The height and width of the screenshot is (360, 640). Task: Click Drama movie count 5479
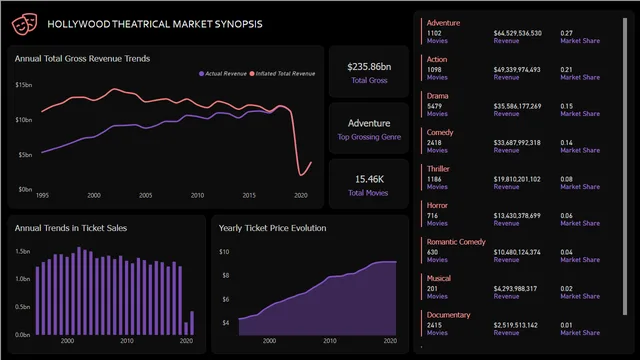click(x=434, y=106)
